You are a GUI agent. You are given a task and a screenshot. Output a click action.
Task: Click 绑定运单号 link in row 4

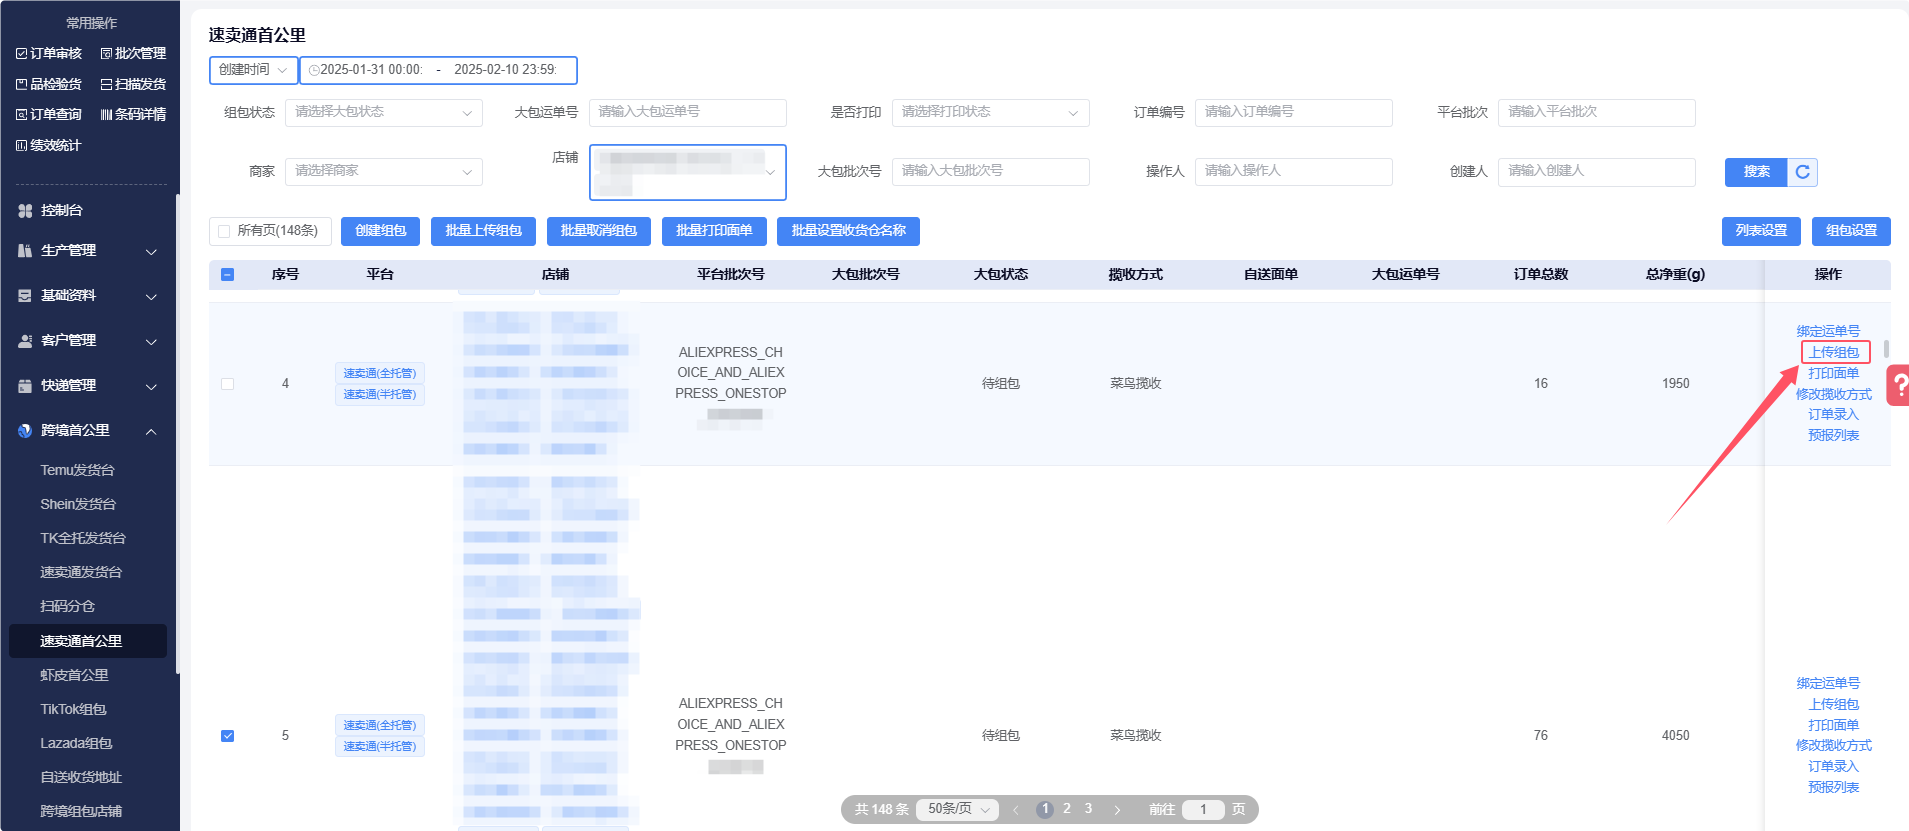coord(1828,332)
